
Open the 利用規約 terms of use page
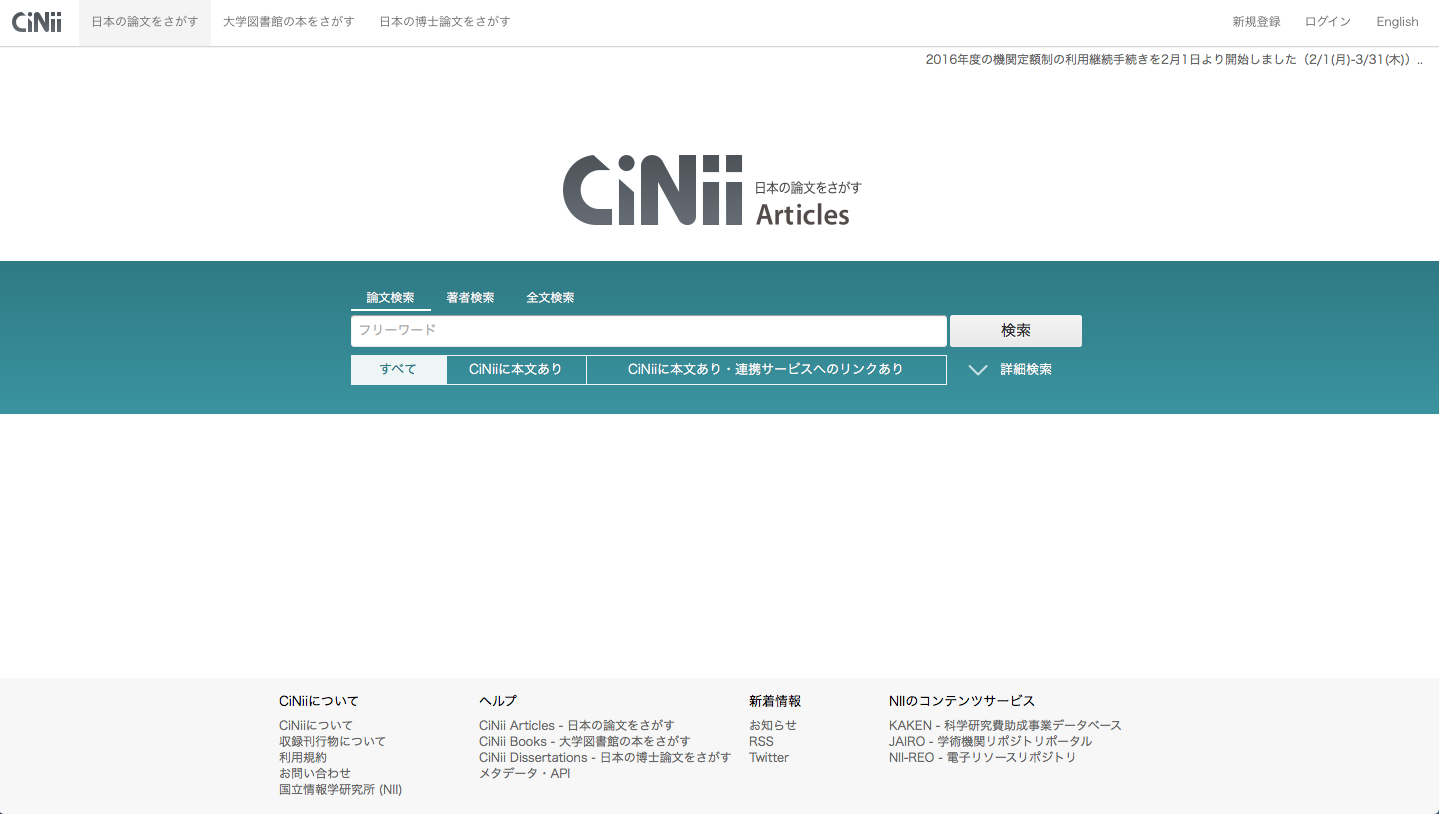[x=302, y=757]
